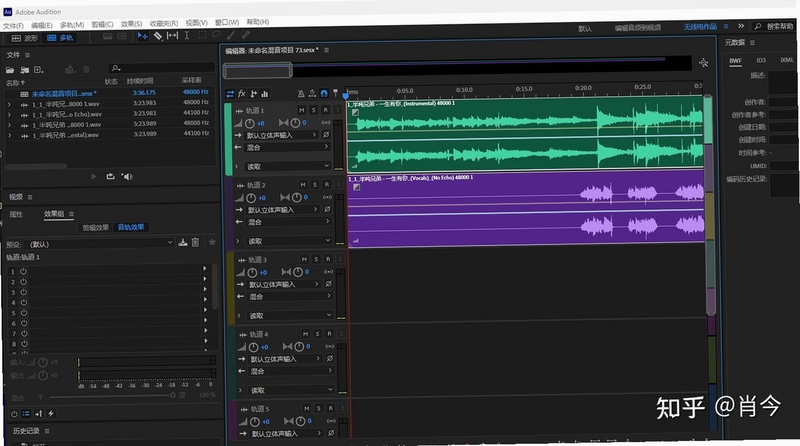Toggle the metronome icon

pyautogui.click(x=301, y=93)
